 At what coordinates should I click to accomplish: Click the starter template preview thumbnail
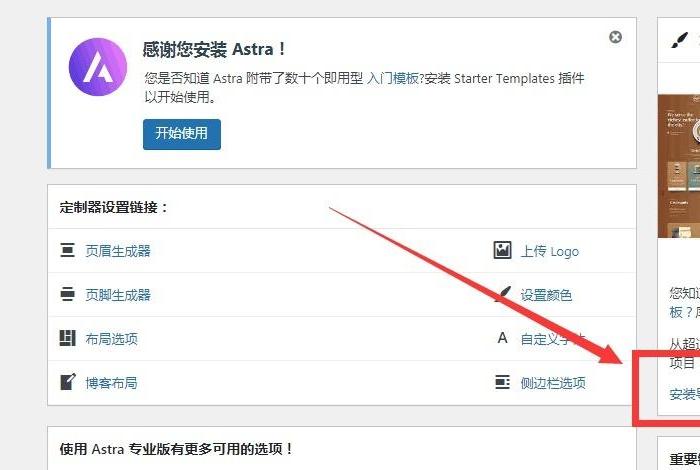(x=679, y=166)
